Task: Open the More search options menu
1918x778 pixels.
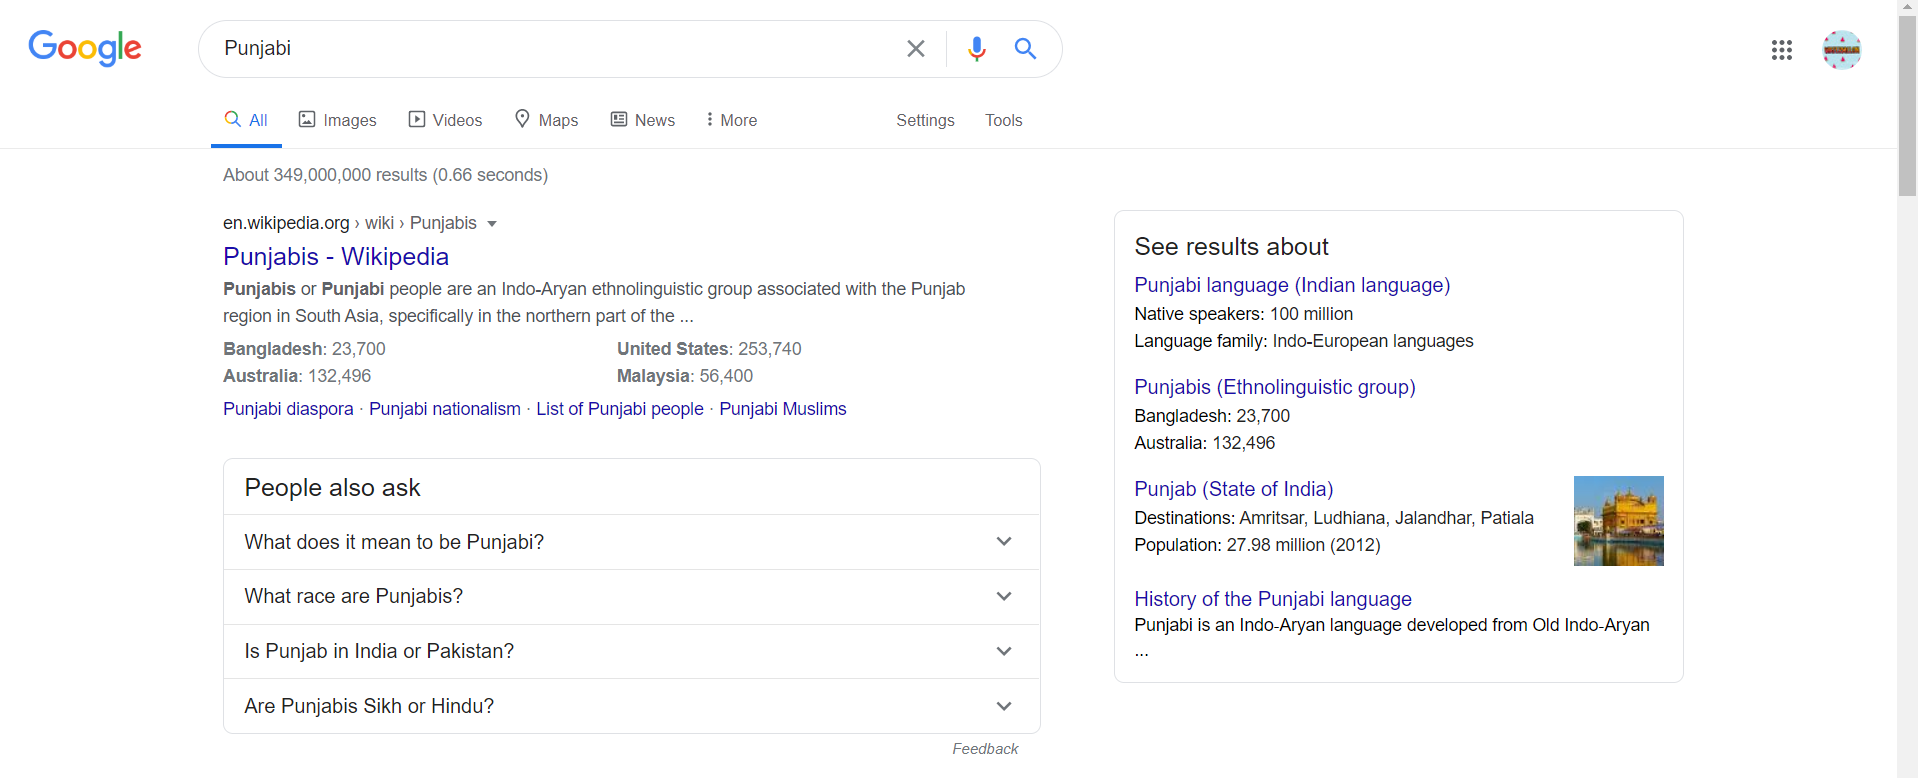Action: click(x=731, y=120)
